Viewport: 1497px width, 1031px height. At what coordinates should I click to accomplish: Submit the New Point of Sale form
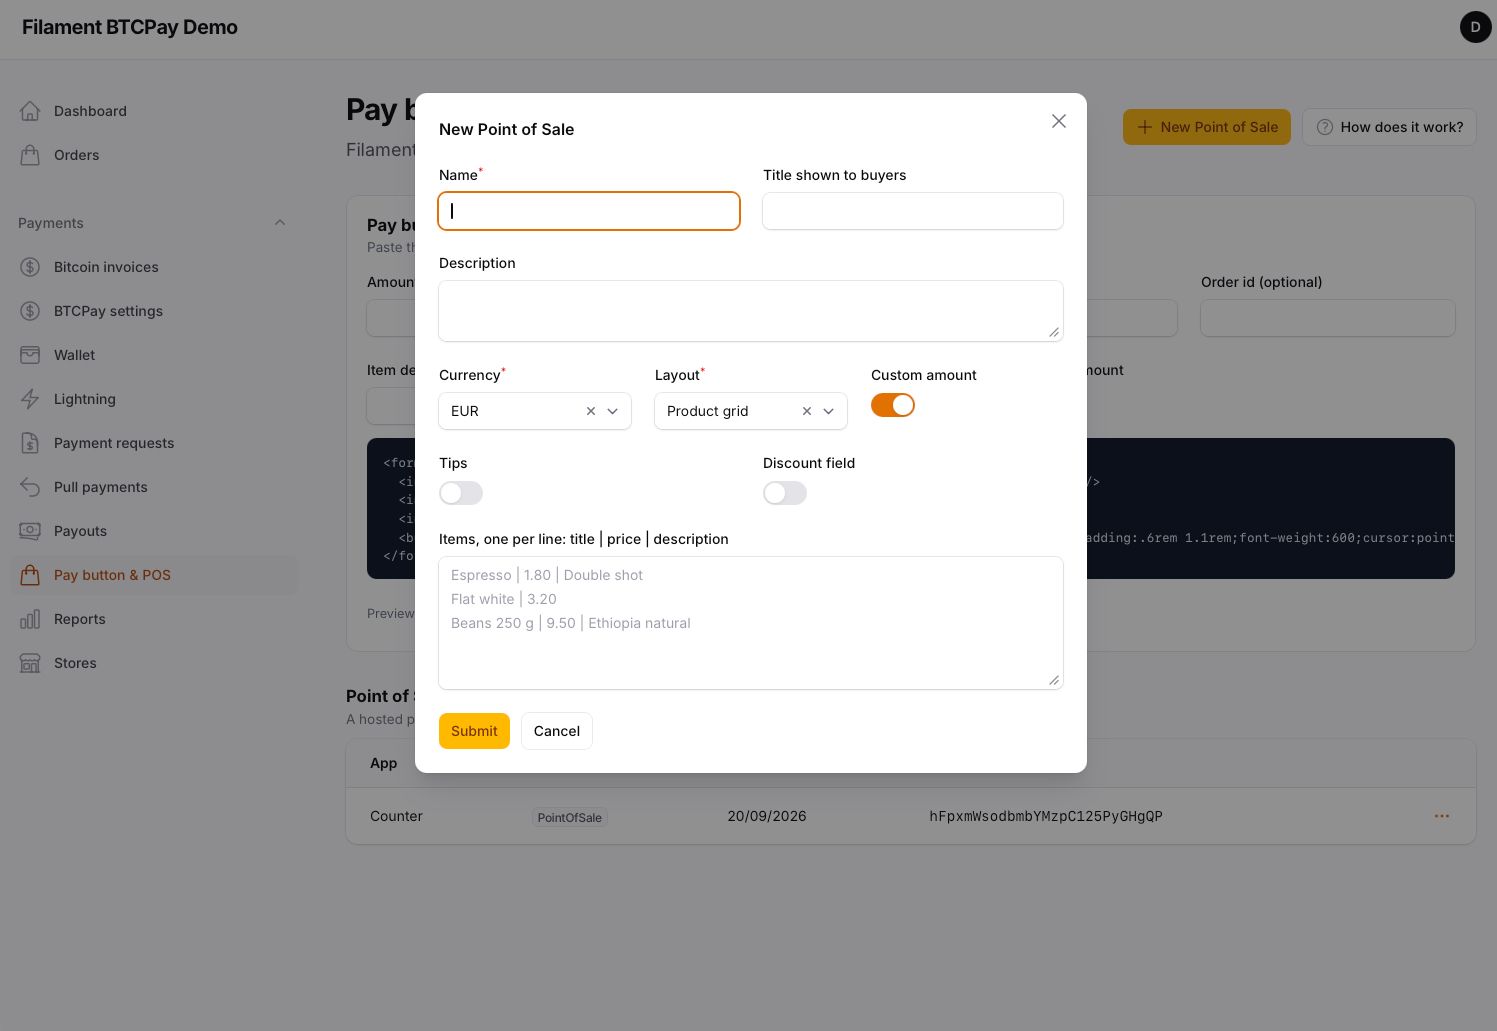coord(474,731)
